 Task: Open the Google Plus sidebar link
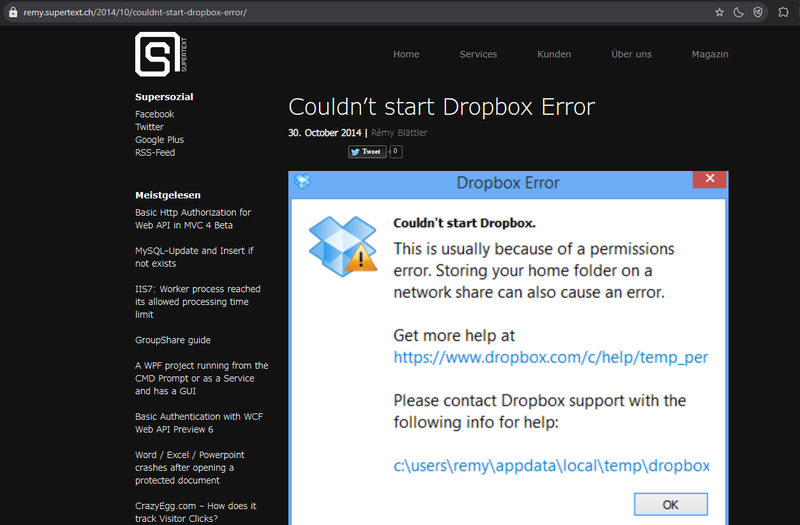coord(159,140)
